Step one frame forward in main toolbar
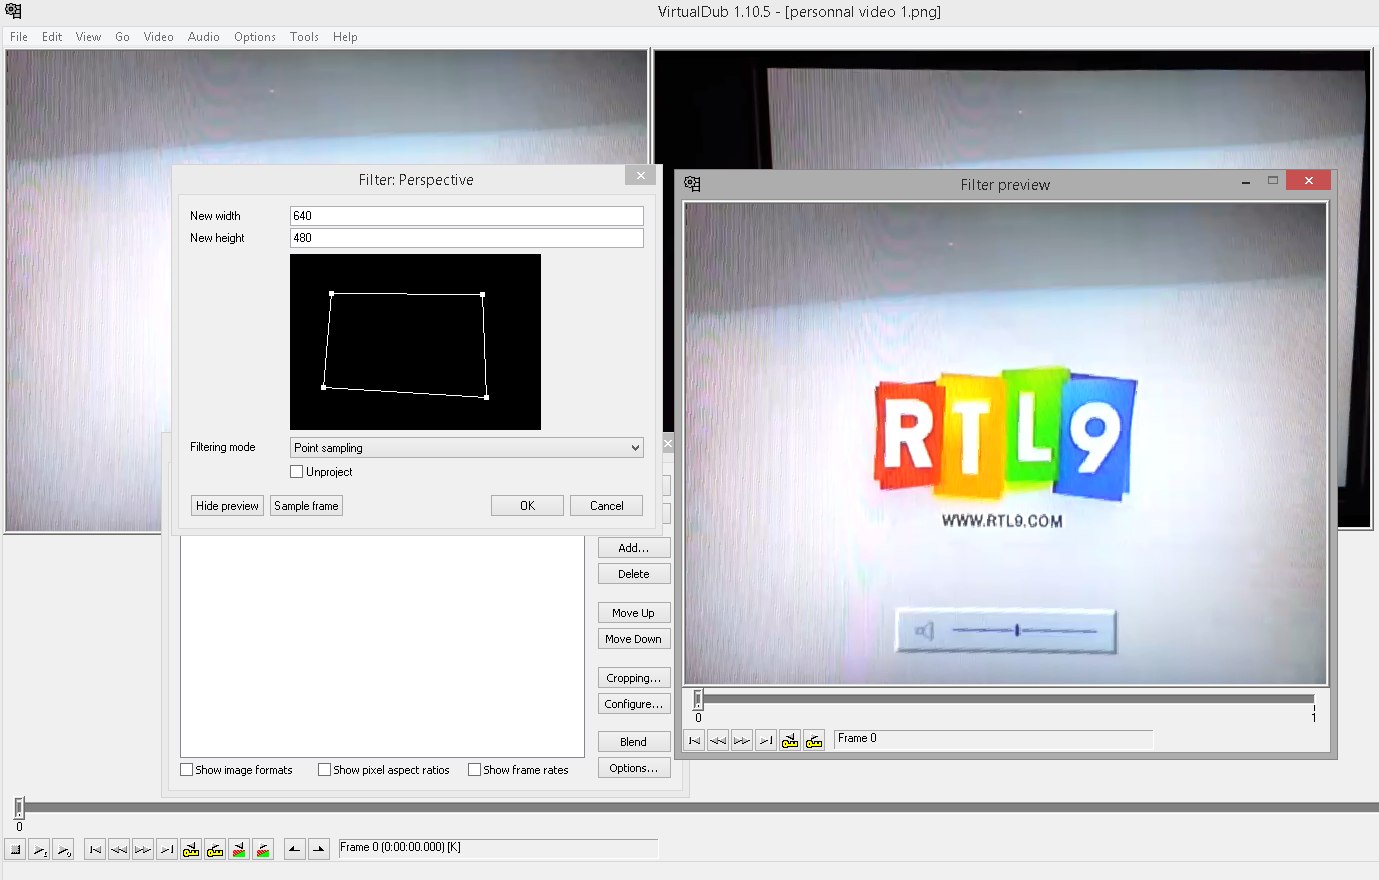The width and height of the screenshot is (1379, 880). [144, 850]
